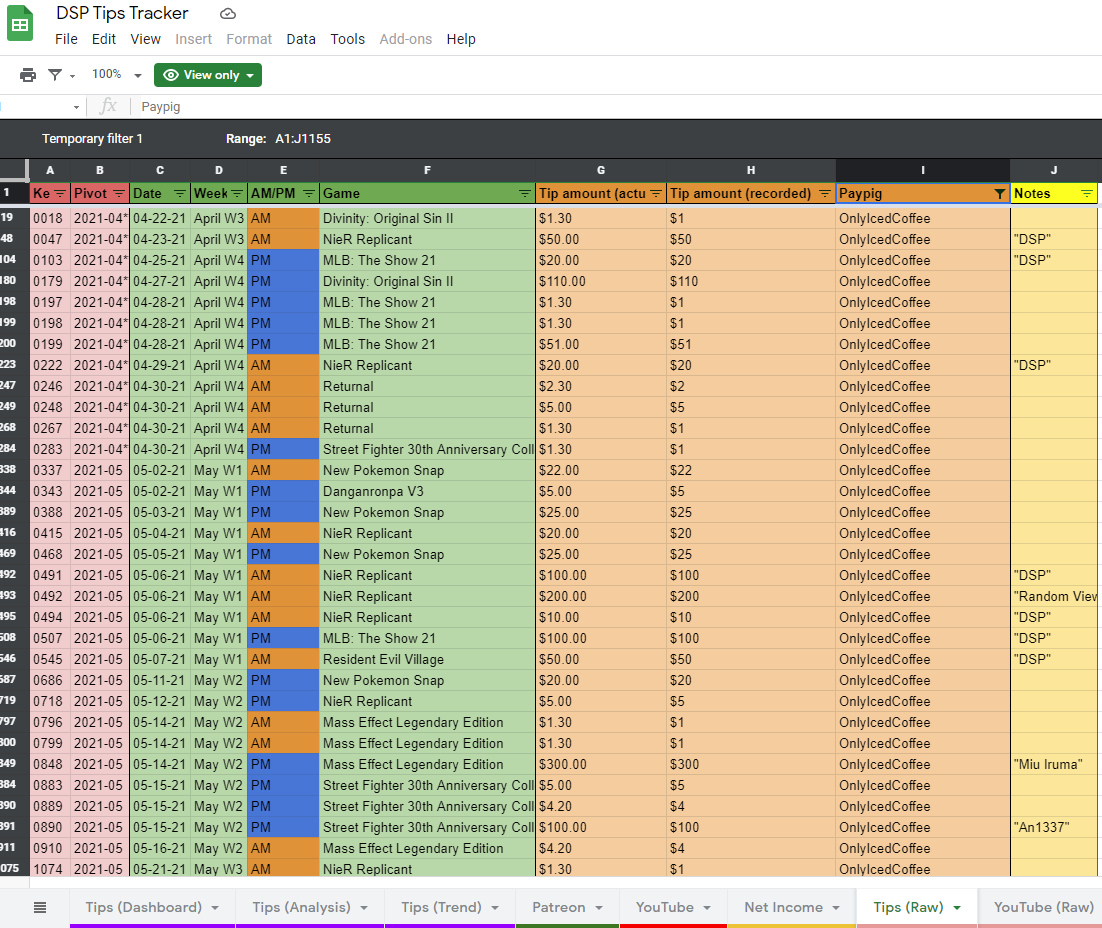1102x928 pixels.
Task: Click the Game column filter icon
Action: [x=524, y=193]
